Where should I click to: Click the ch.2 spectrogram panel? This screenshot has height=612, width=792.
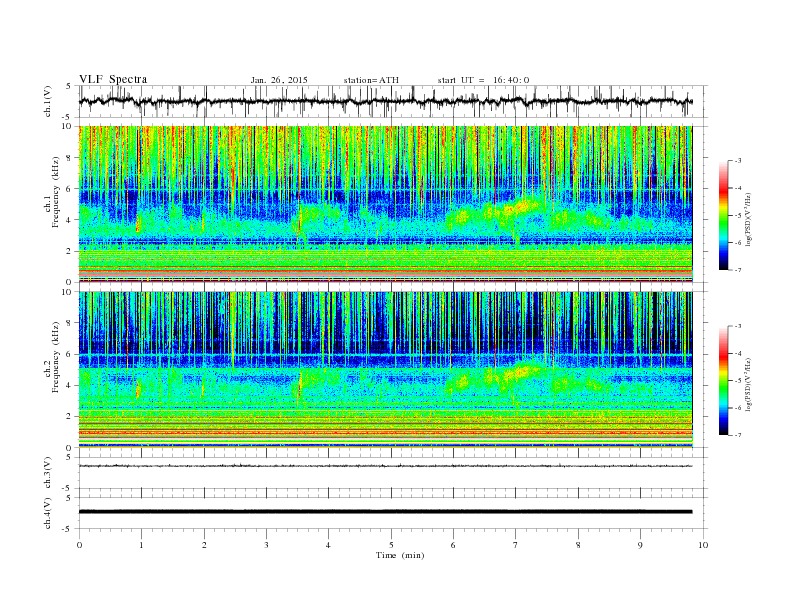coord(385,370)
